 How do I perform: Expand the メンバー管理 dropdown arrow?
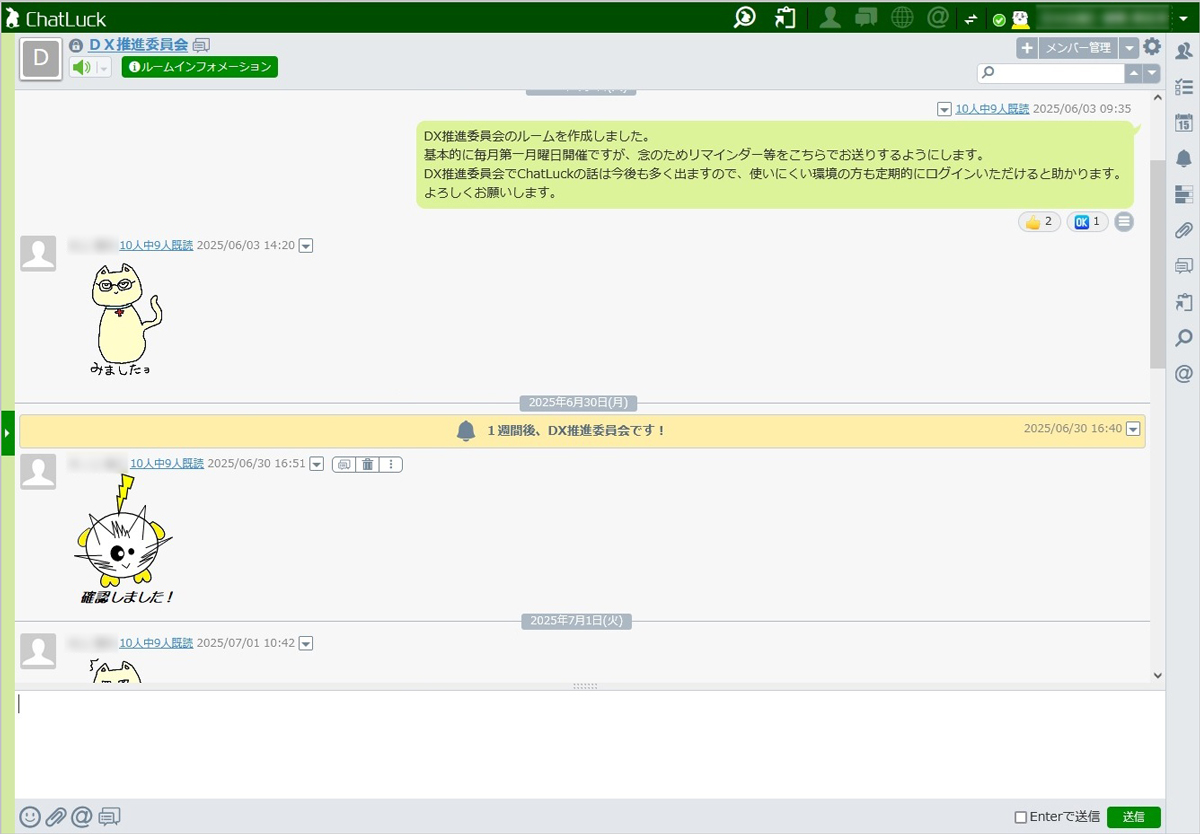1129,48
